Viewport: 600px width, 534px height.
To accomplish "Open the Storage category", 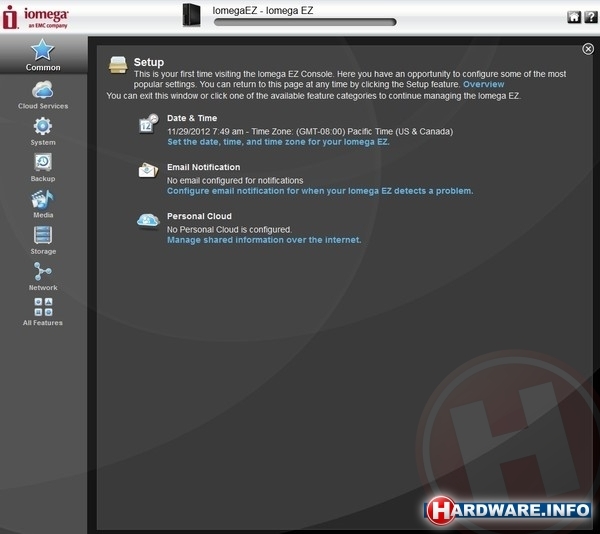I will point(42,235).
